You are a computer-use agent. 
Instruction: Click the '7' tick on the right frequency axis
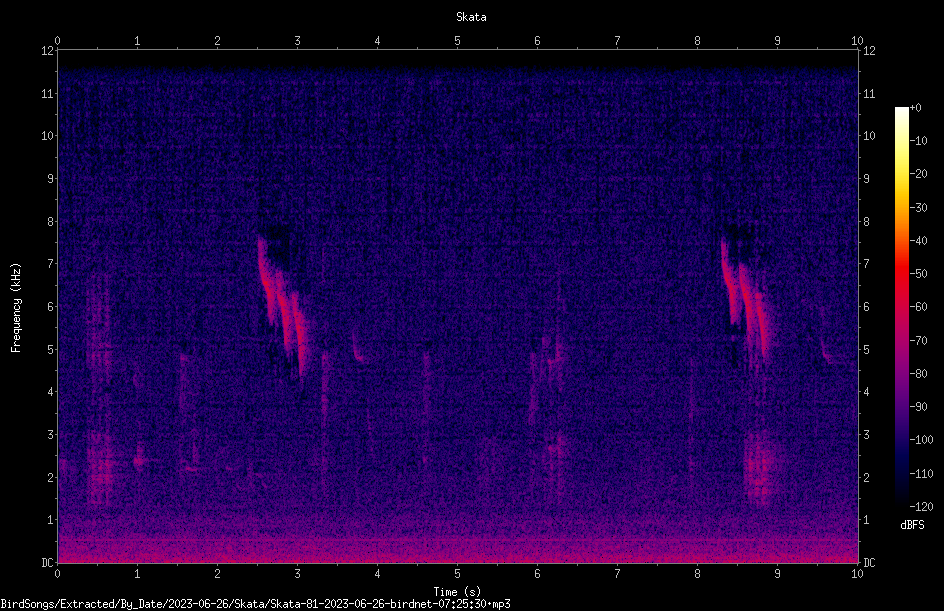click(x=866, y=264)
